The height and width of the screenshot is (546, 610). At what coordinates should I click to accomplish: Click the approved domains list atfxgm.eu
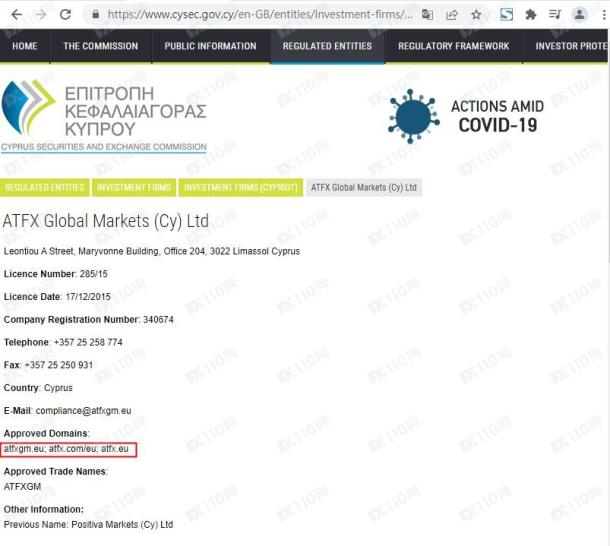66,449
